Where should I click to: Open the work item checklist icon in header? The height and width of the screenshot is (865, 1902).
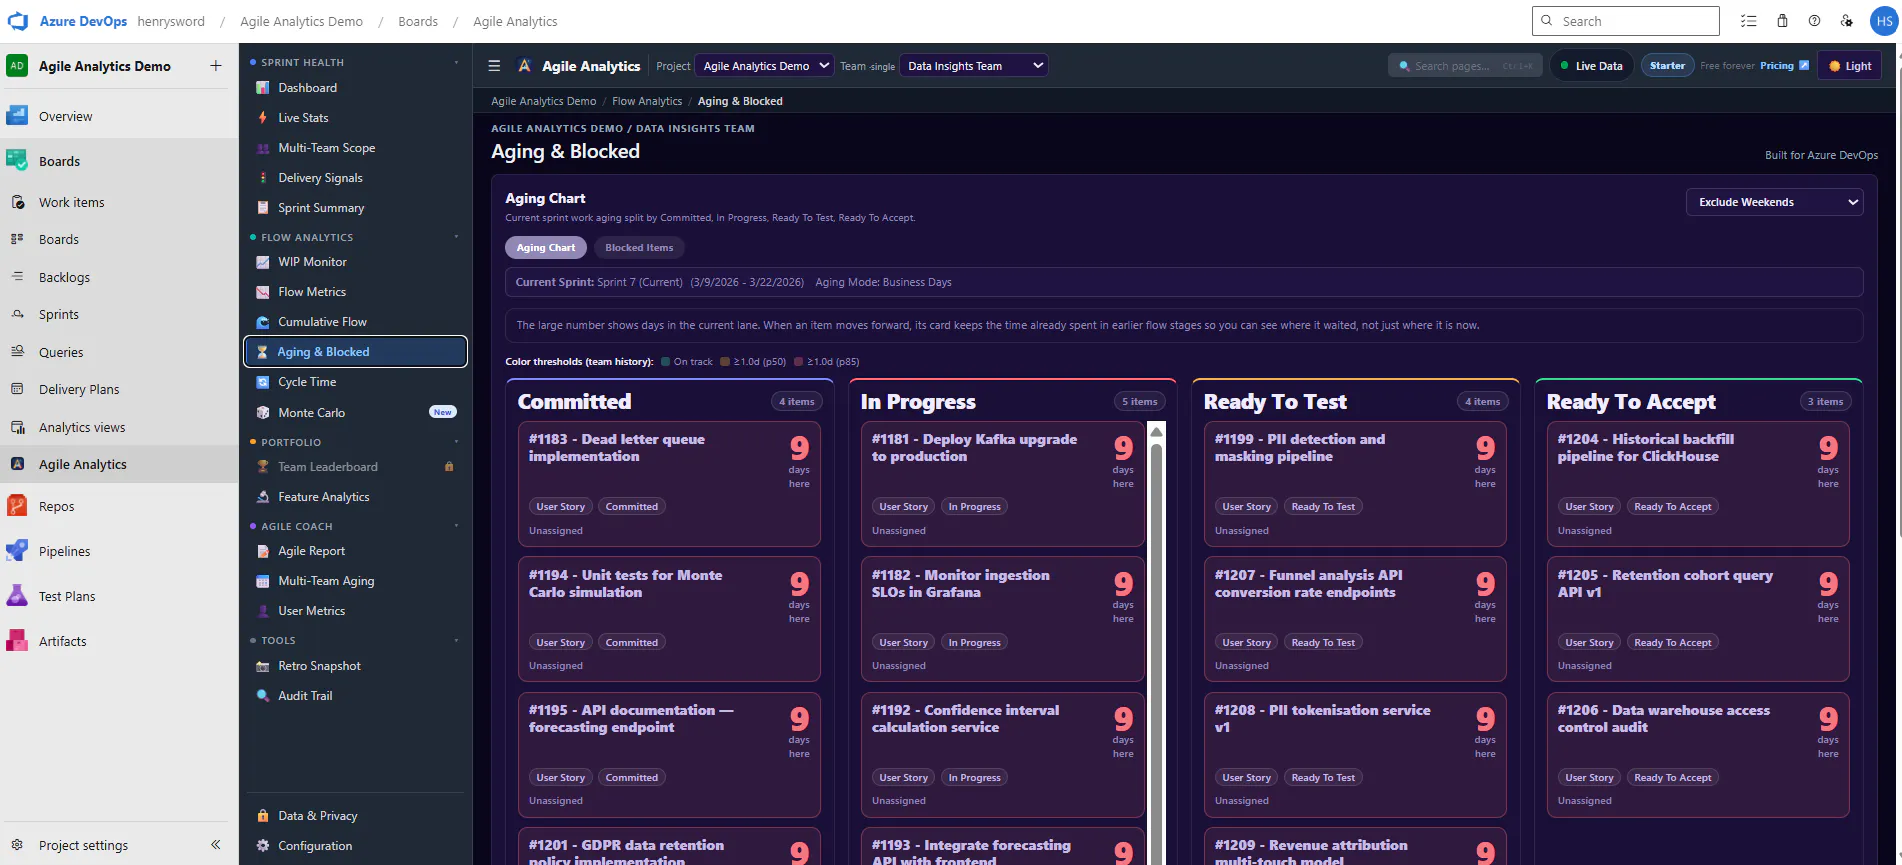click(x=1748, y=21)
